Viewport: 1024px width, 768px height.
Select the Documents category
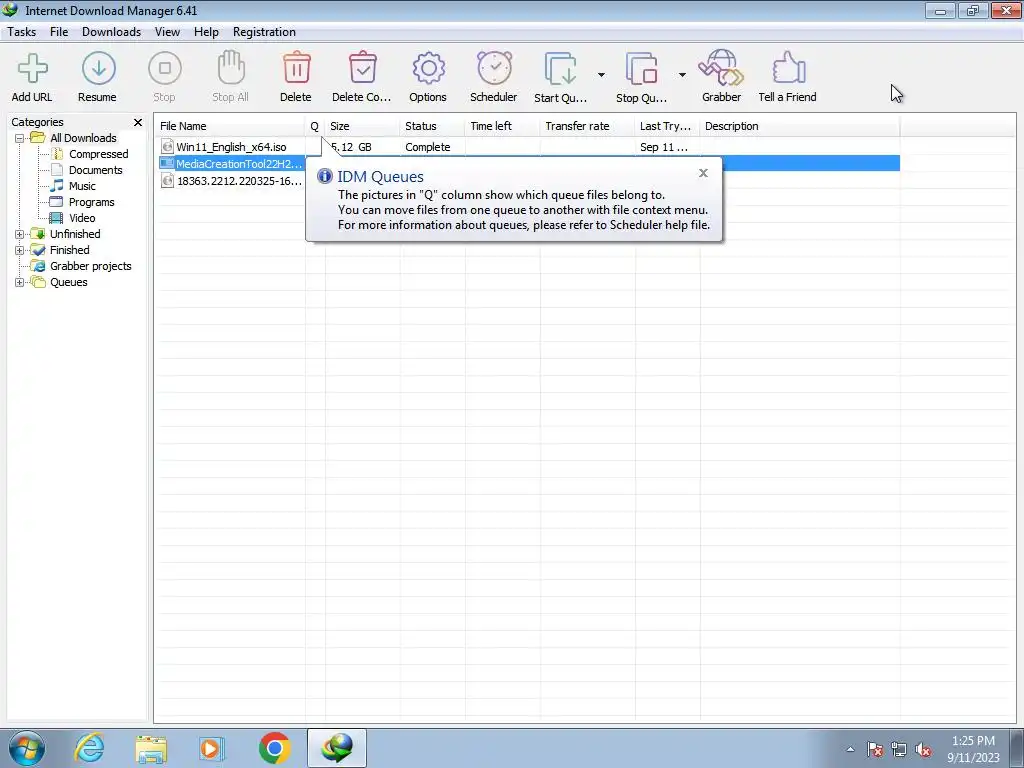(95, 170)
